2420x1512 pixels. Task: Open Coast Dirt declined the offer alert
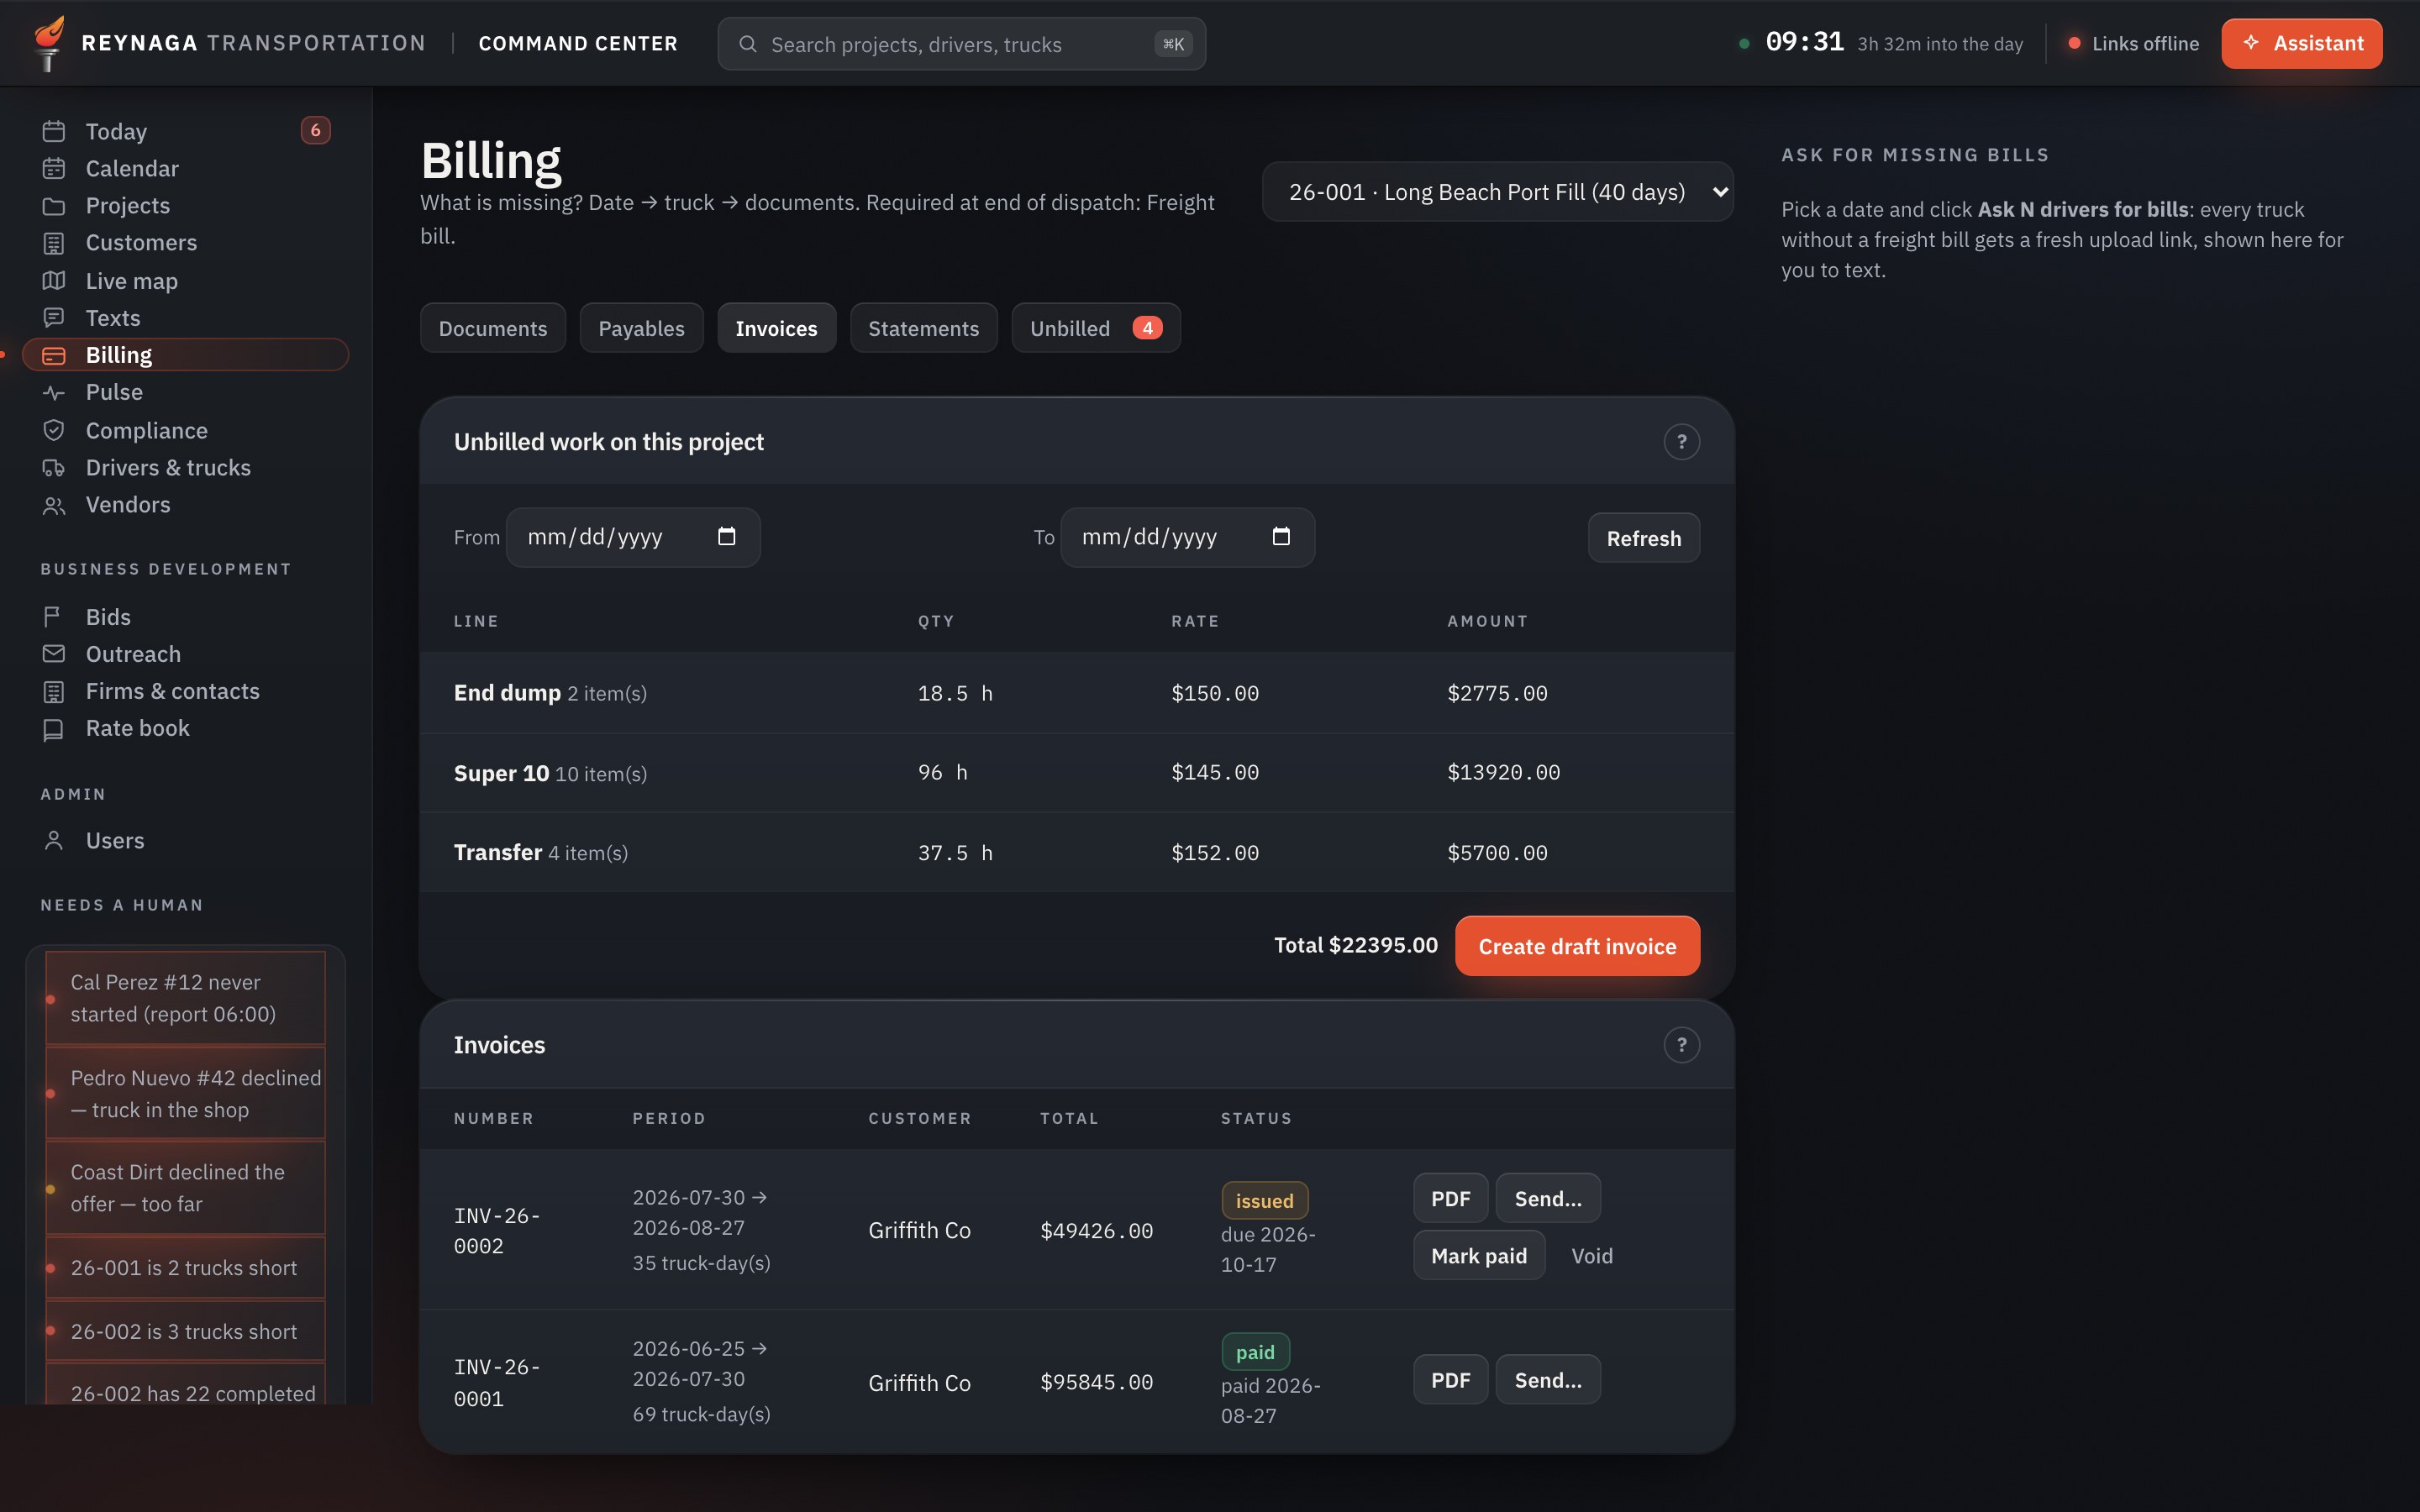[x=185, y=1188]
